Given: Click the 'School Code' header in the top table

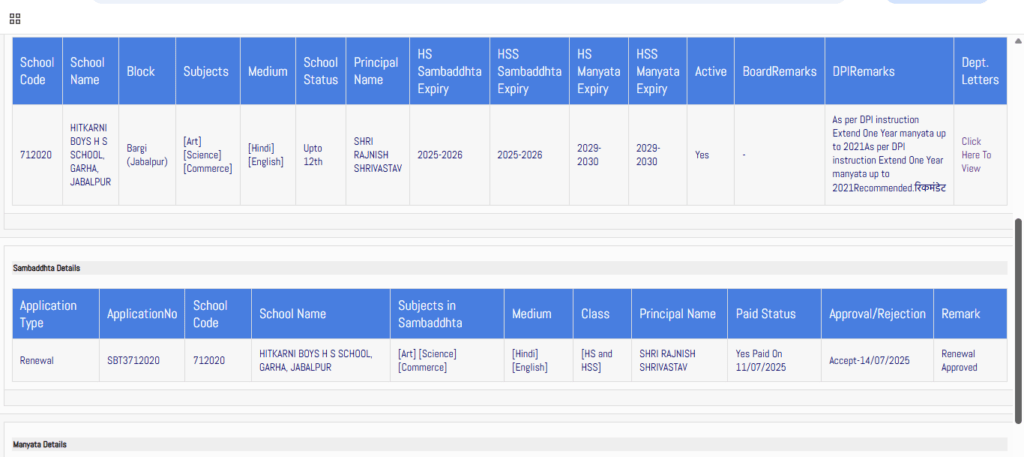Looking at the screenshot, I should pos(37,71).
